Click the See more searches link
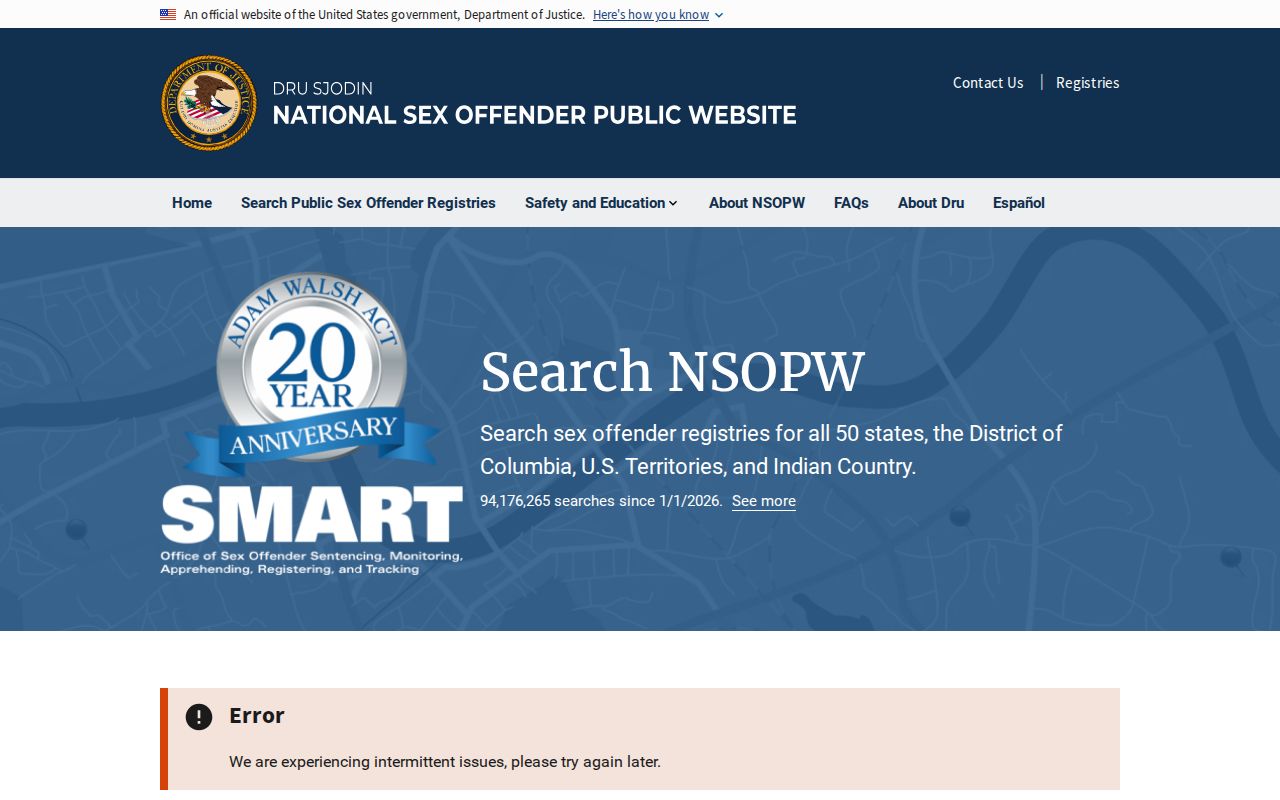The height and width of the screenshot is (800, 1280). (764, 501)
